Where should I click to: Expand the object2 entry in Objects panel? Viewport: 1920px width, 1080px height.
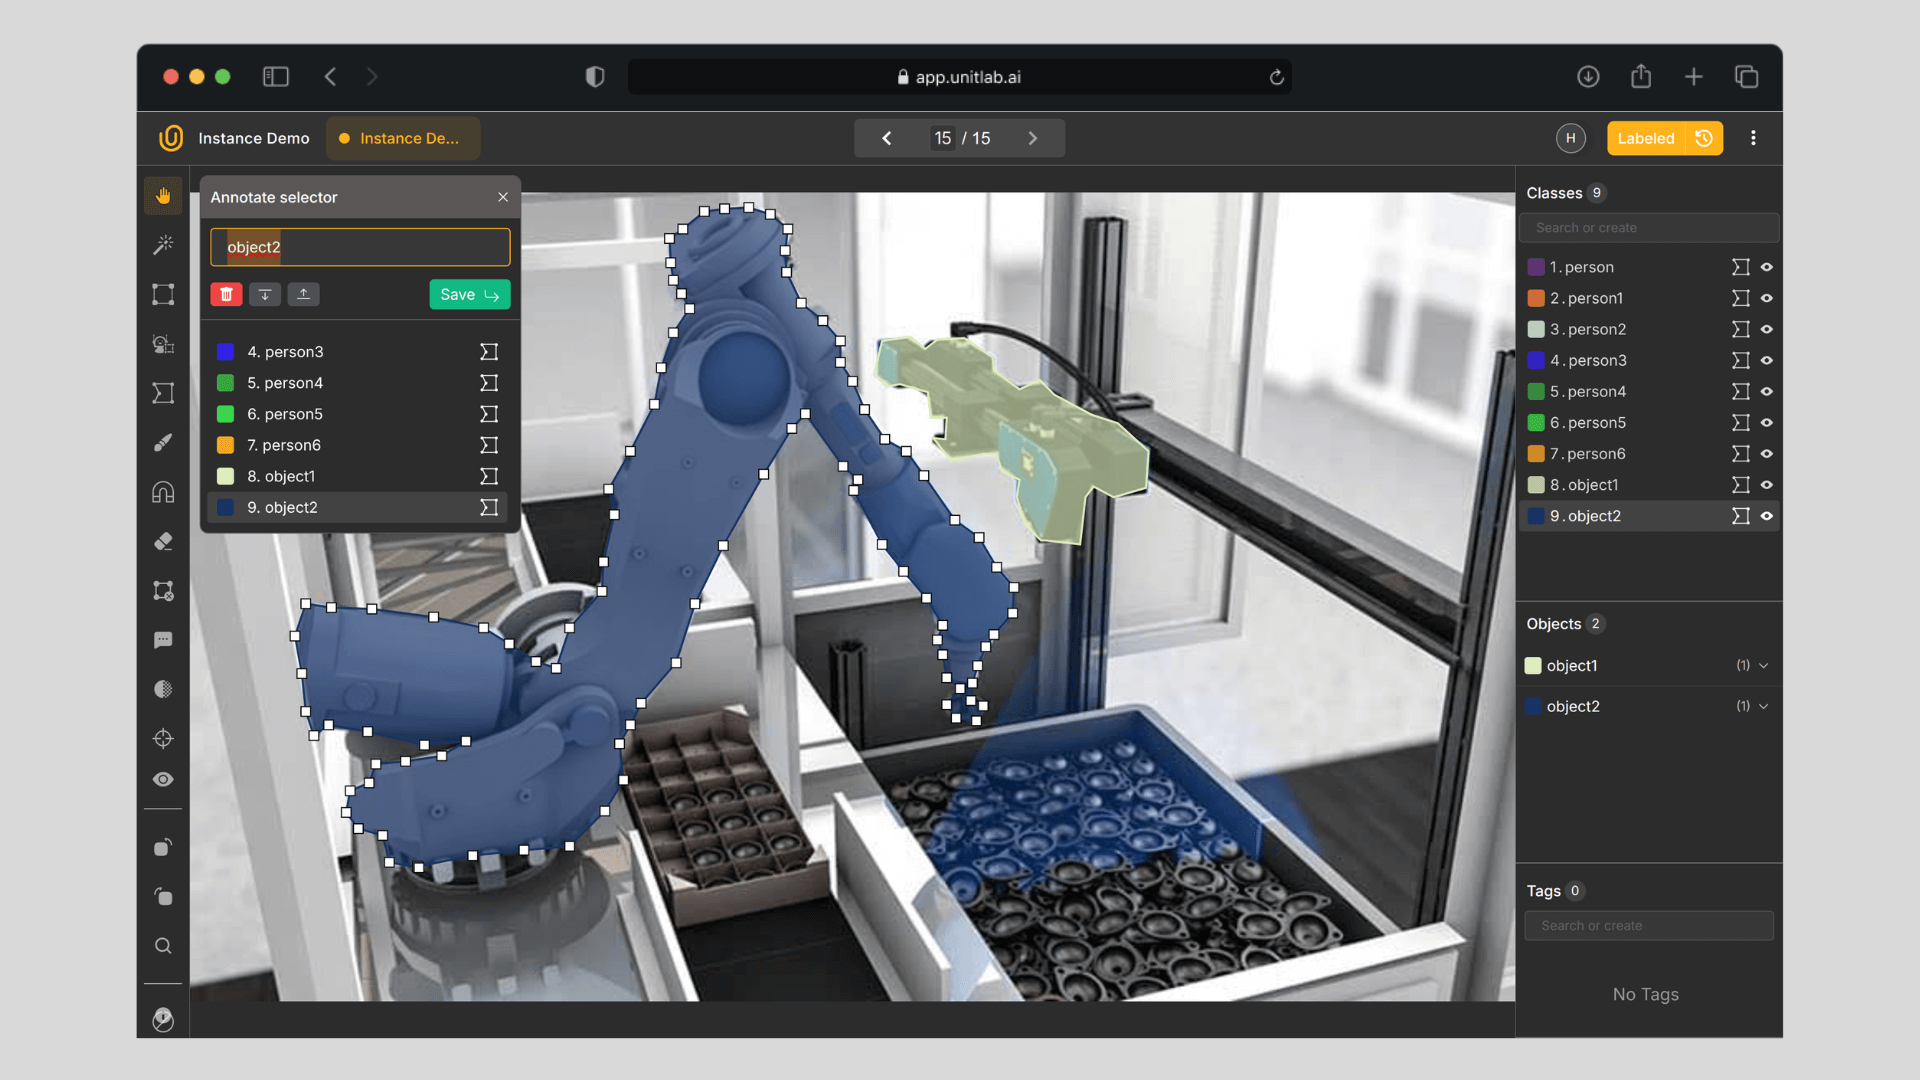[1763, 706]
